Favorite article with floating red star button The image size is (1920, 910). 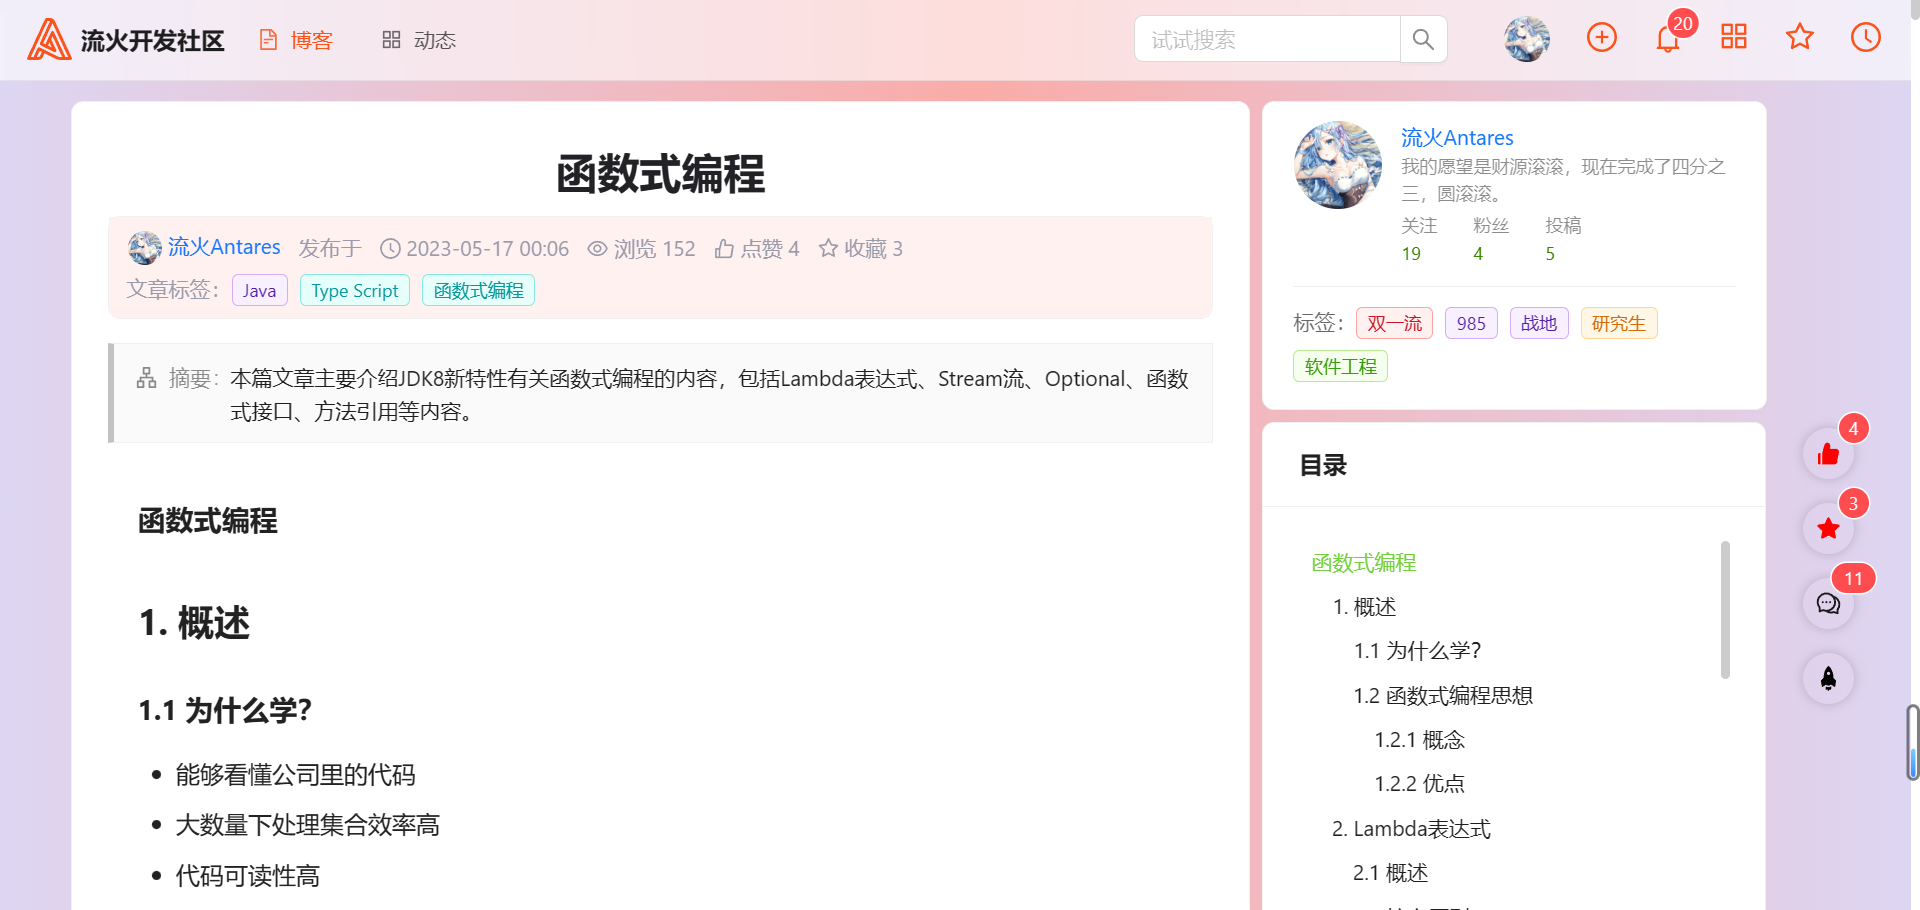coord(1828,529)
